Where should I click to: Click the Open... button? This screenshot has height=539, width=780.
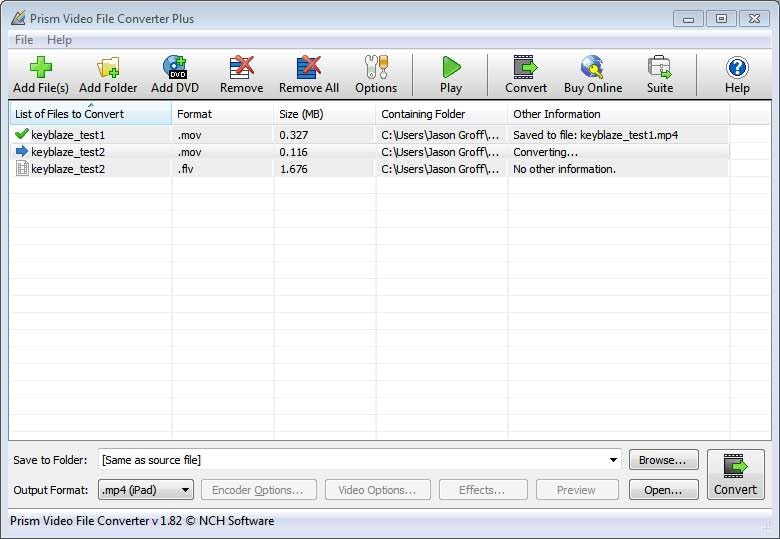(x=662, y=490)
